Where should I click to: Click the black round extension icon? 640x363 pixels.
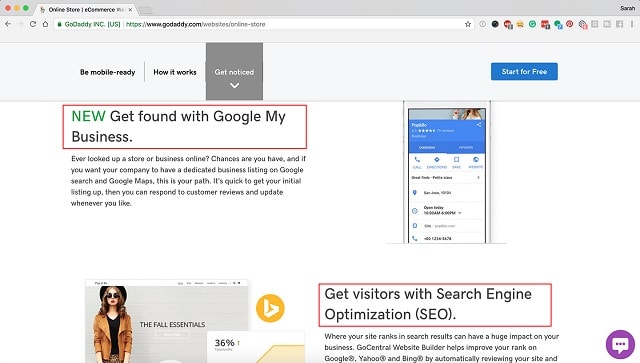[495, 24]
